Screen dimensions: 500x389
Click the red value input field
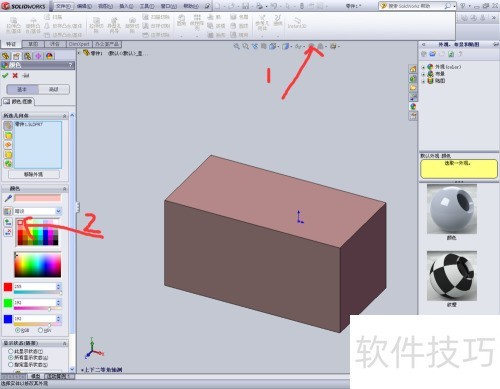click(35, 286)
